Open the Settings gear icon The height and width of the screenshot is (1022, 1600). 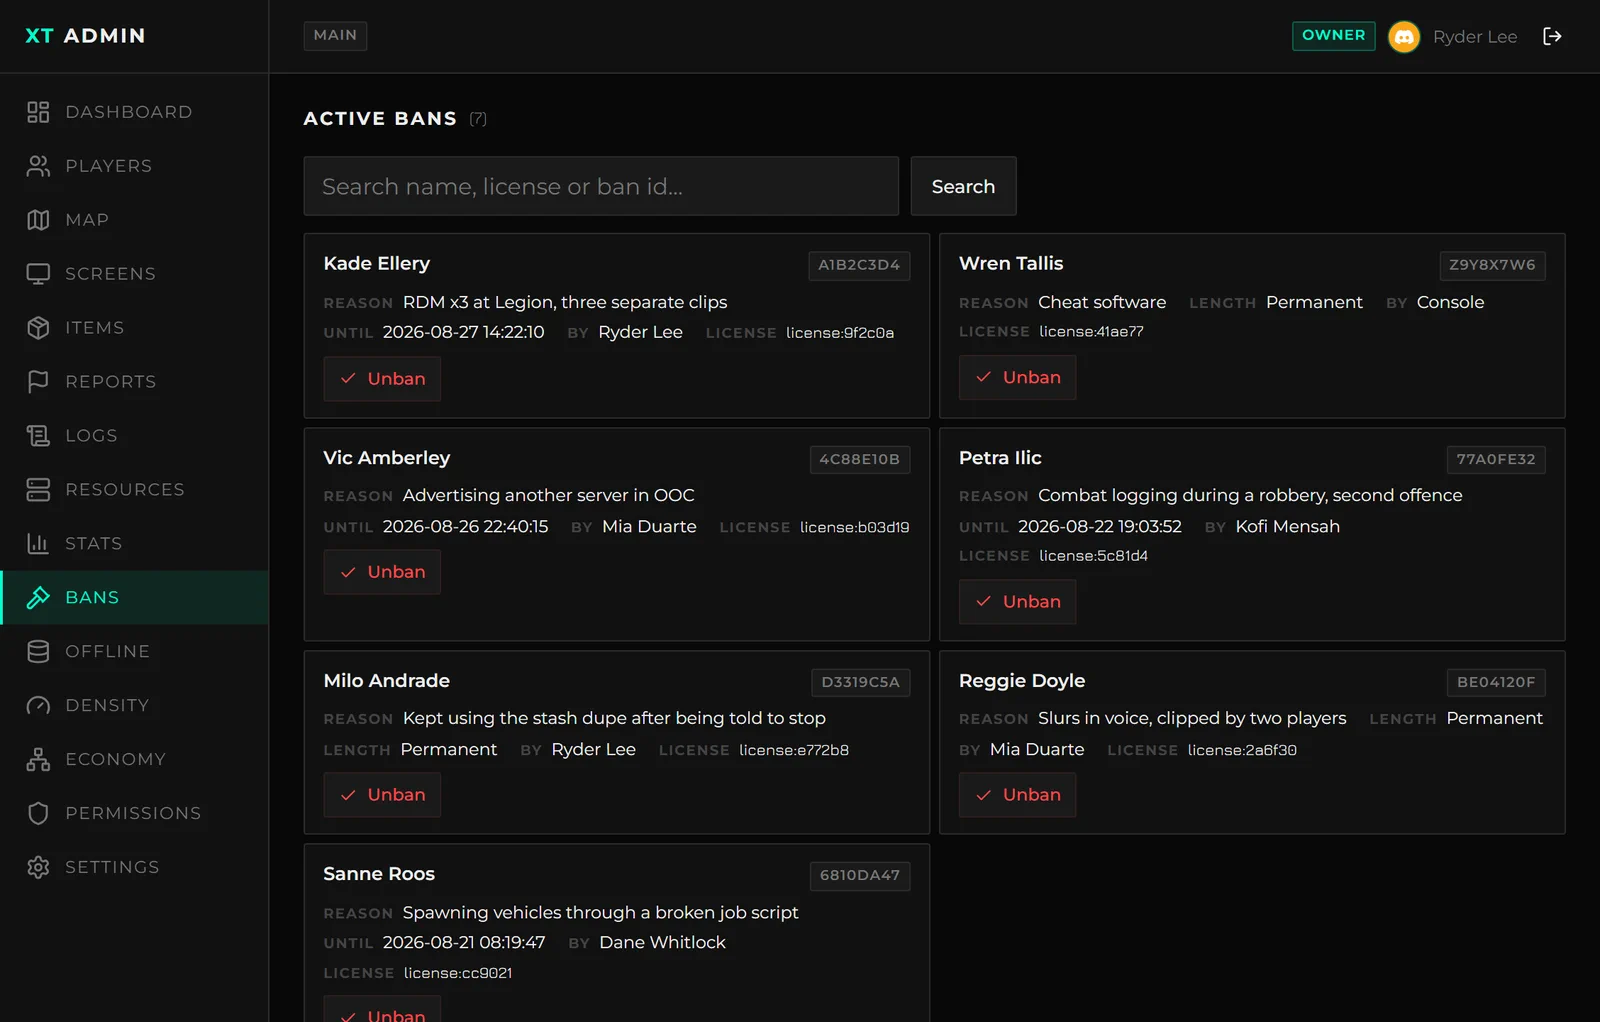point(38,868)
